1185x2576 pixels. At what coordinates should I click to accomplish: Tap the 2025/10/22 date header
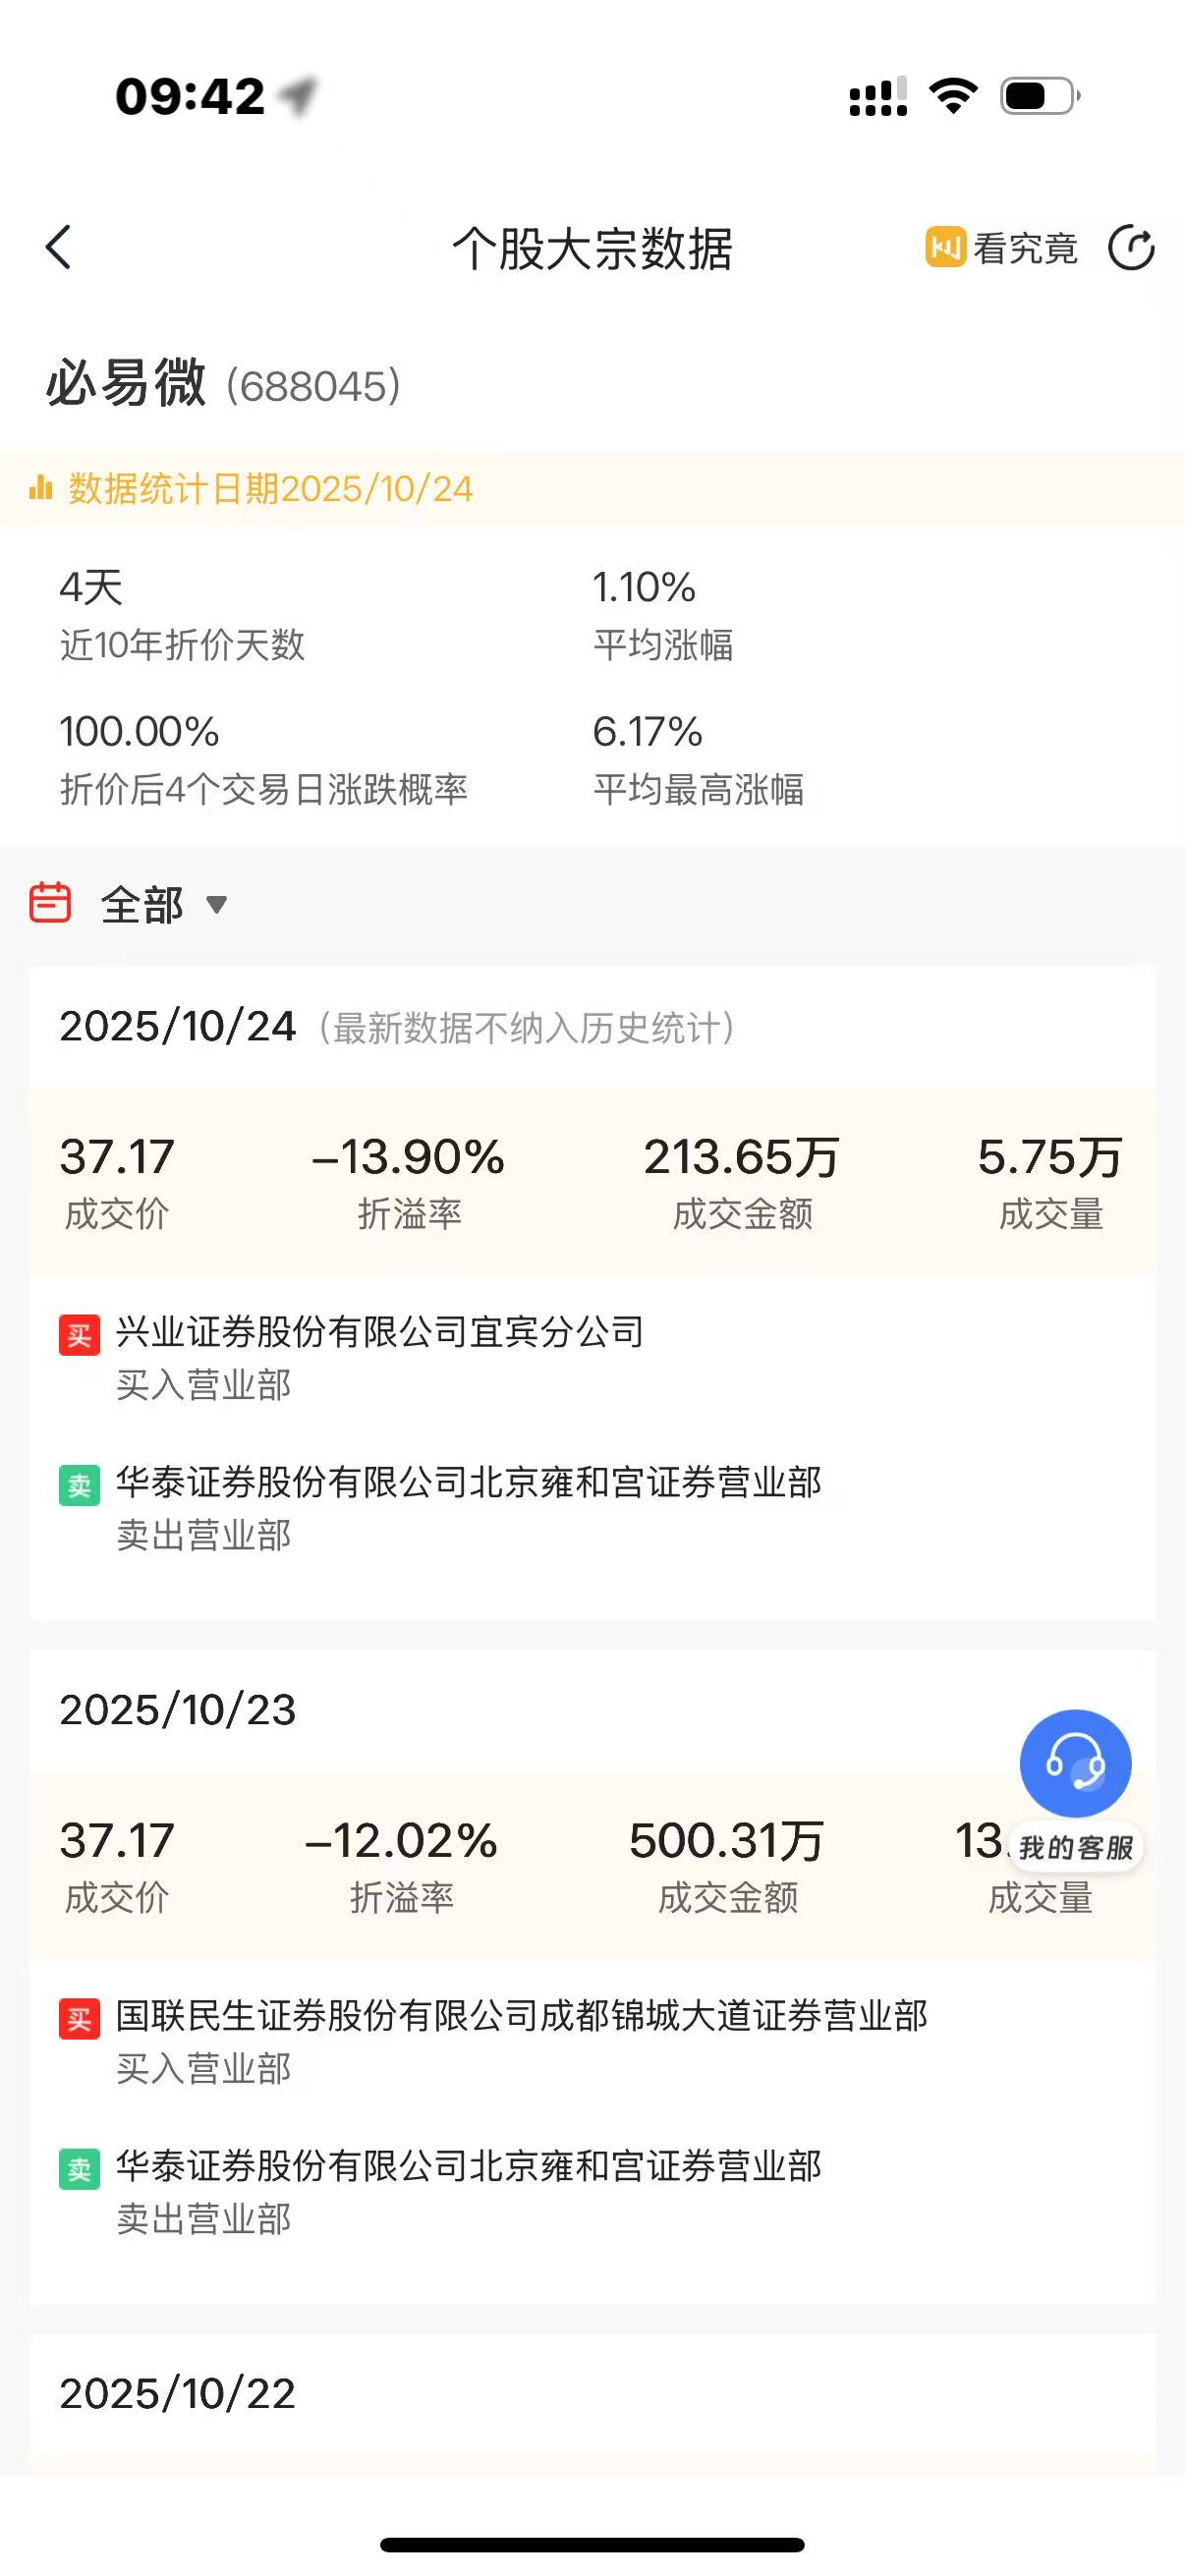coord(178,2394)
